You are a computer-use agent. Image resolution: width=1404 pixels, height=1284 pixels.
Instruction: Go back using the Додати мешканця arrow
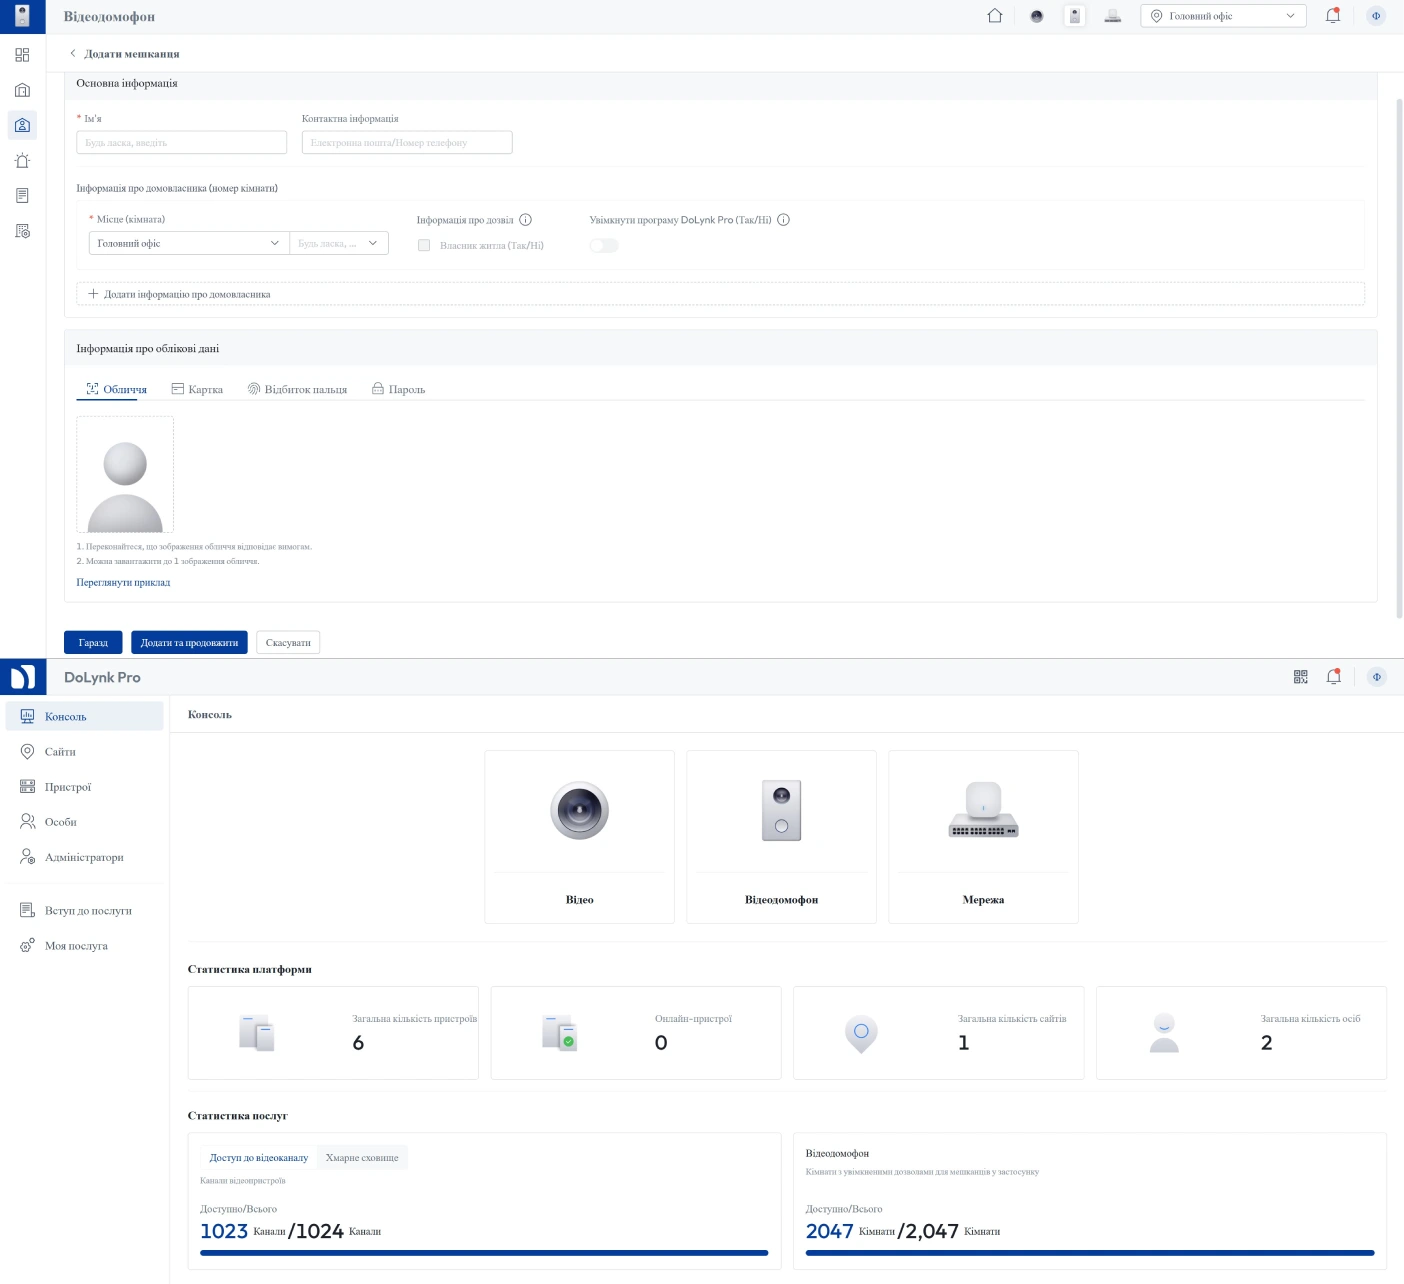click(73, 54)
